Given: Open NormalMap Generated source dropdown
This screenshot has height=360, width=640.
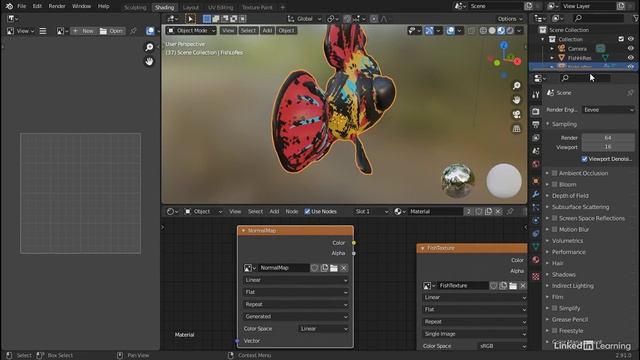Looking at the screenshot, I should (296, 316).
